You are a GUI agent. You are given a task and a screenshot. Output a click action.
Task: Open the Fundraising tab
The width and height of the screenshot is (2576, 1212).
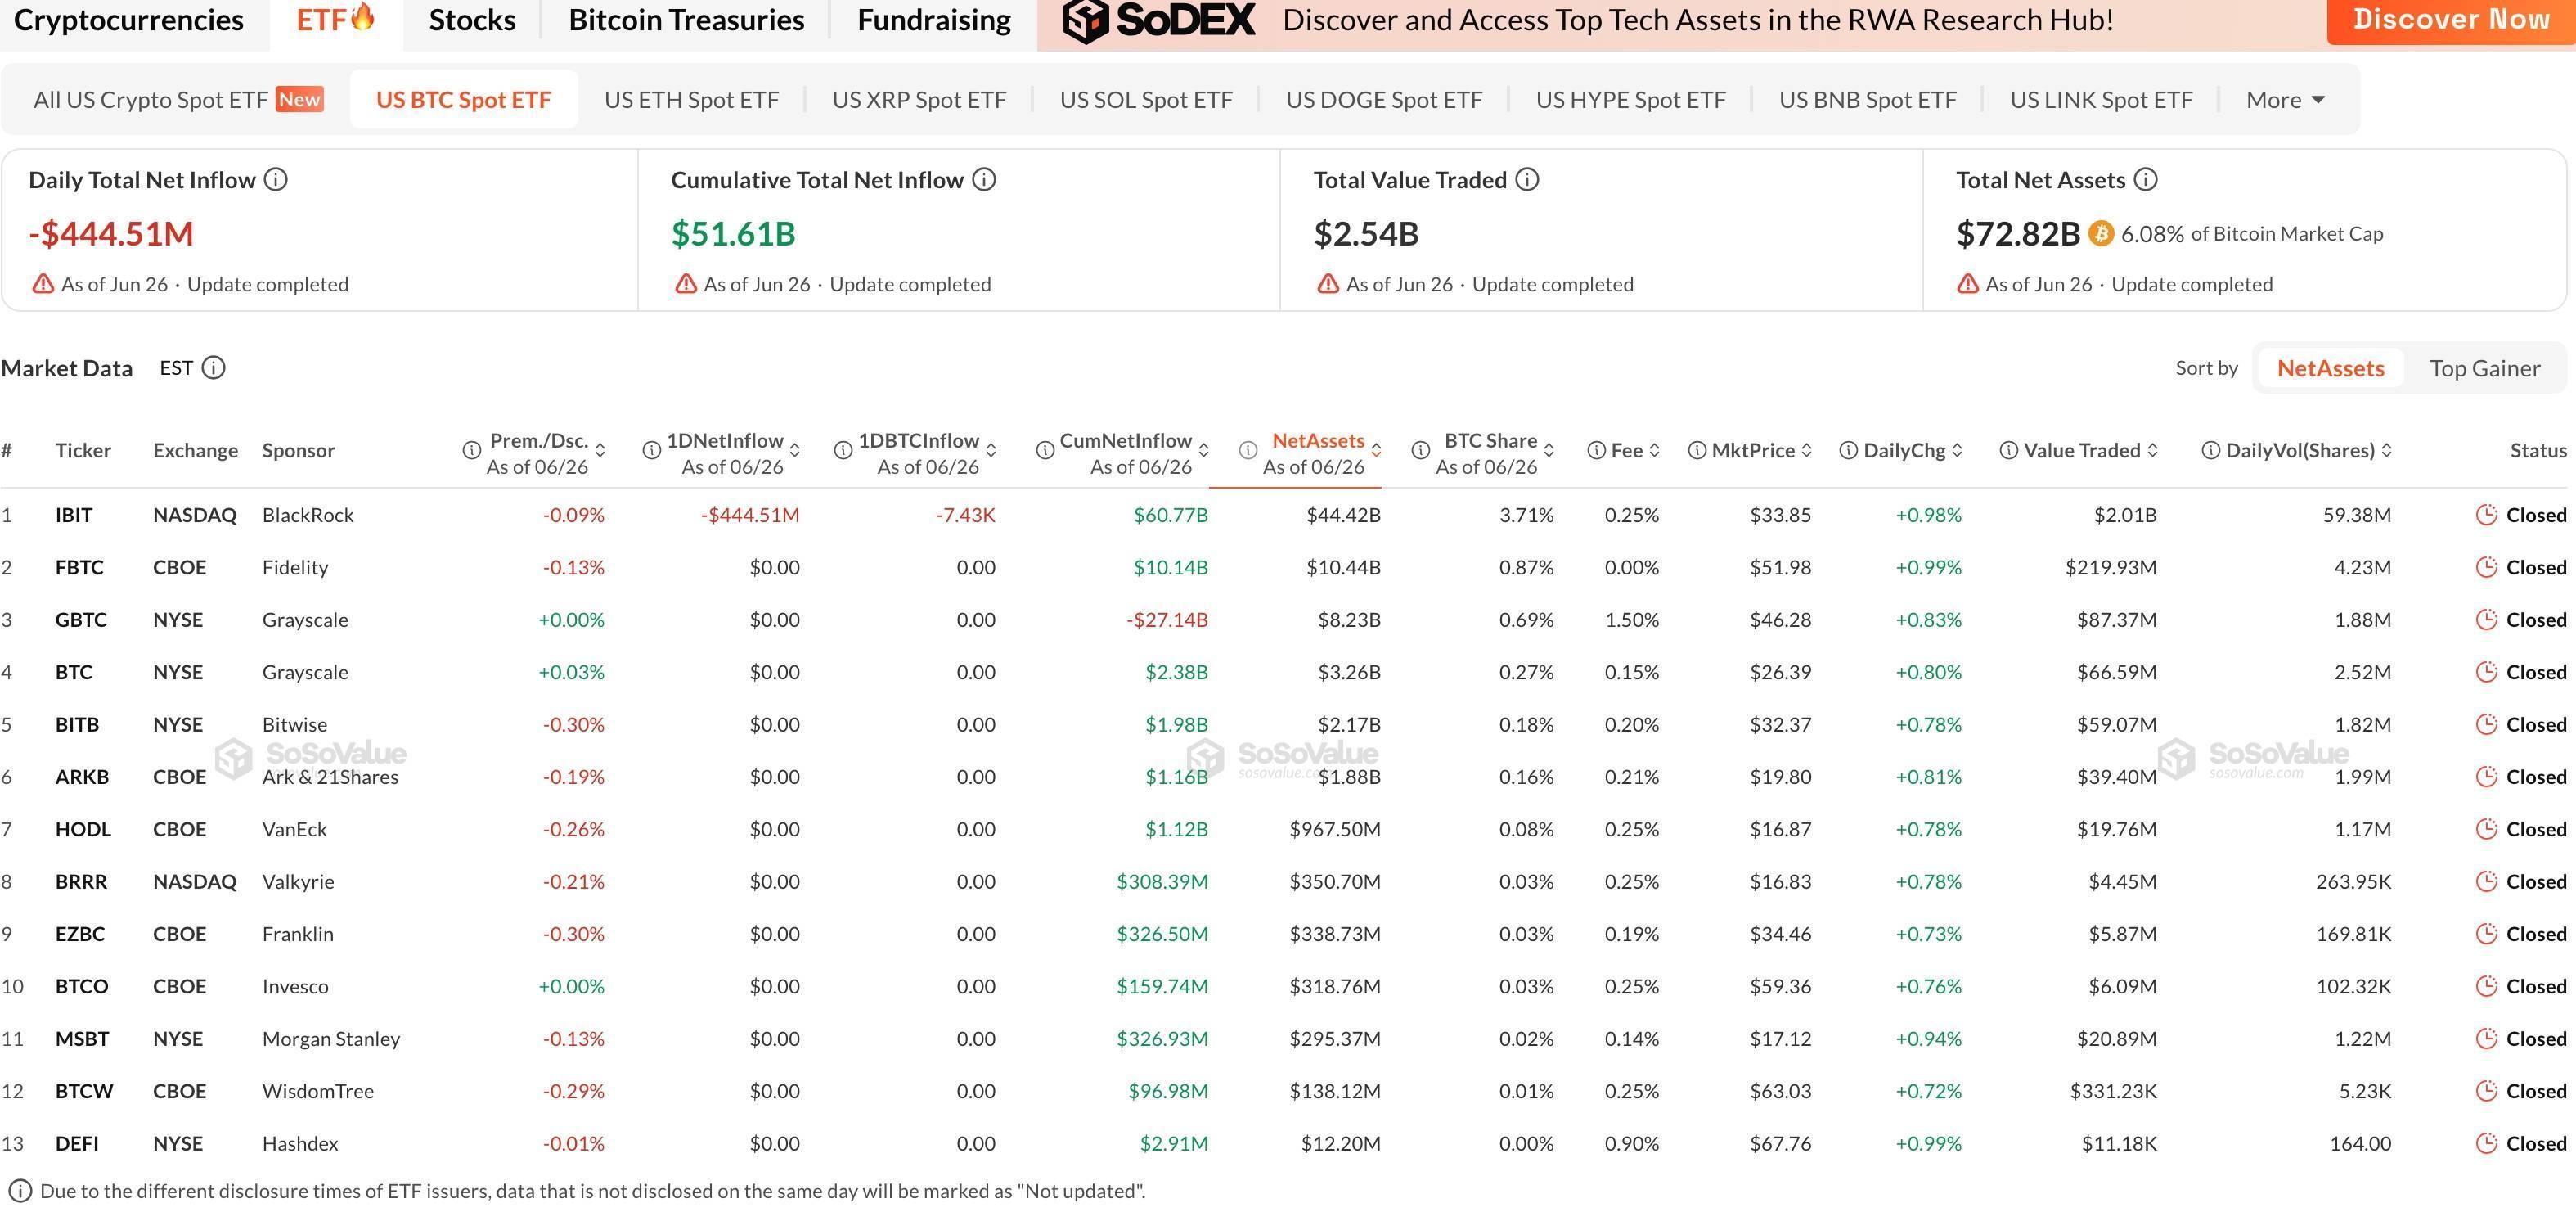coord(934,20)
